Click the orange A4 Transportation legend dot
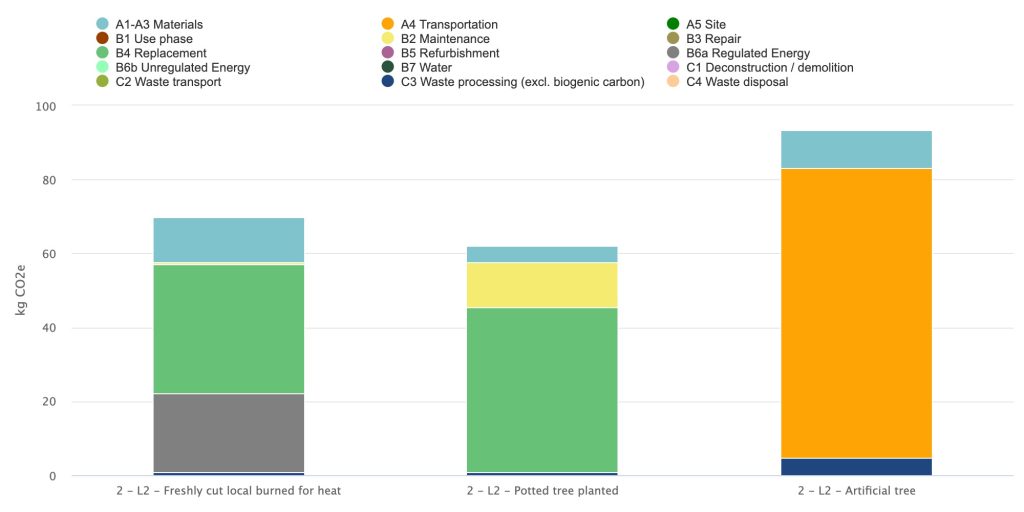This screenshot has width=1024, height=512. point(388,24)
